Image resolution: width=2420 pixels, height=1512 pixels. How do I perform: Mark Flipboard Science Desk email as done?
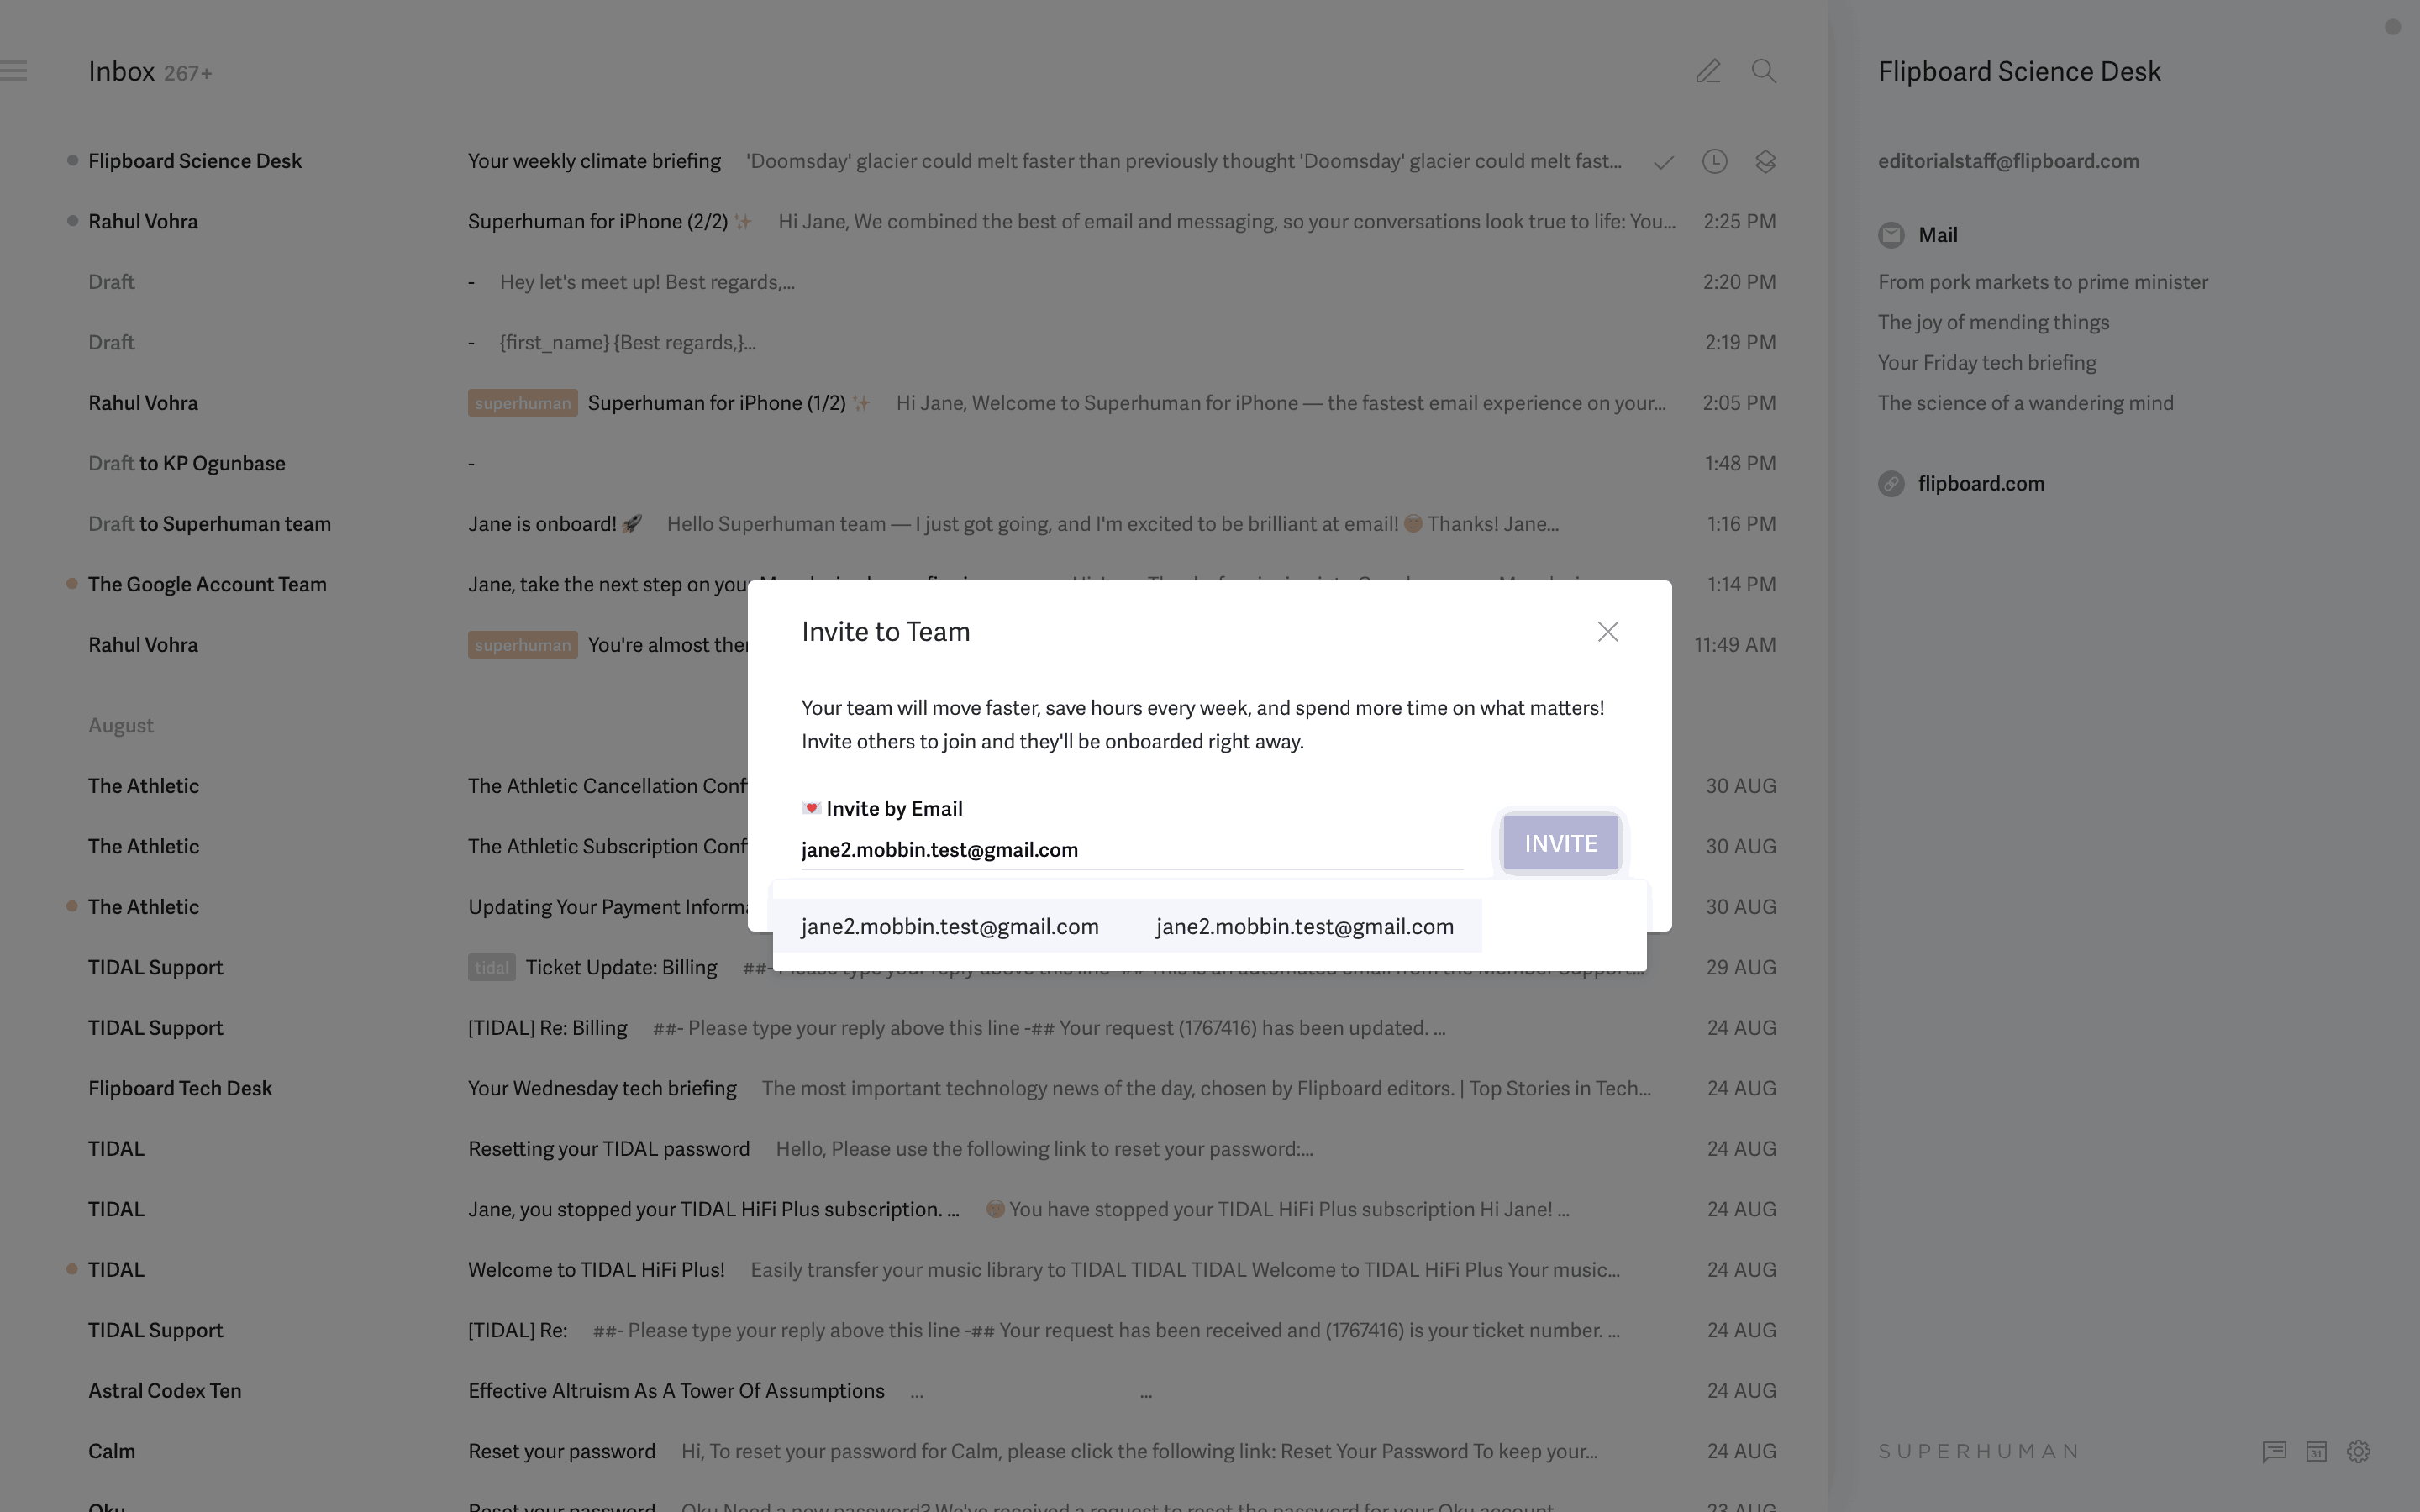coord(1664,162)
